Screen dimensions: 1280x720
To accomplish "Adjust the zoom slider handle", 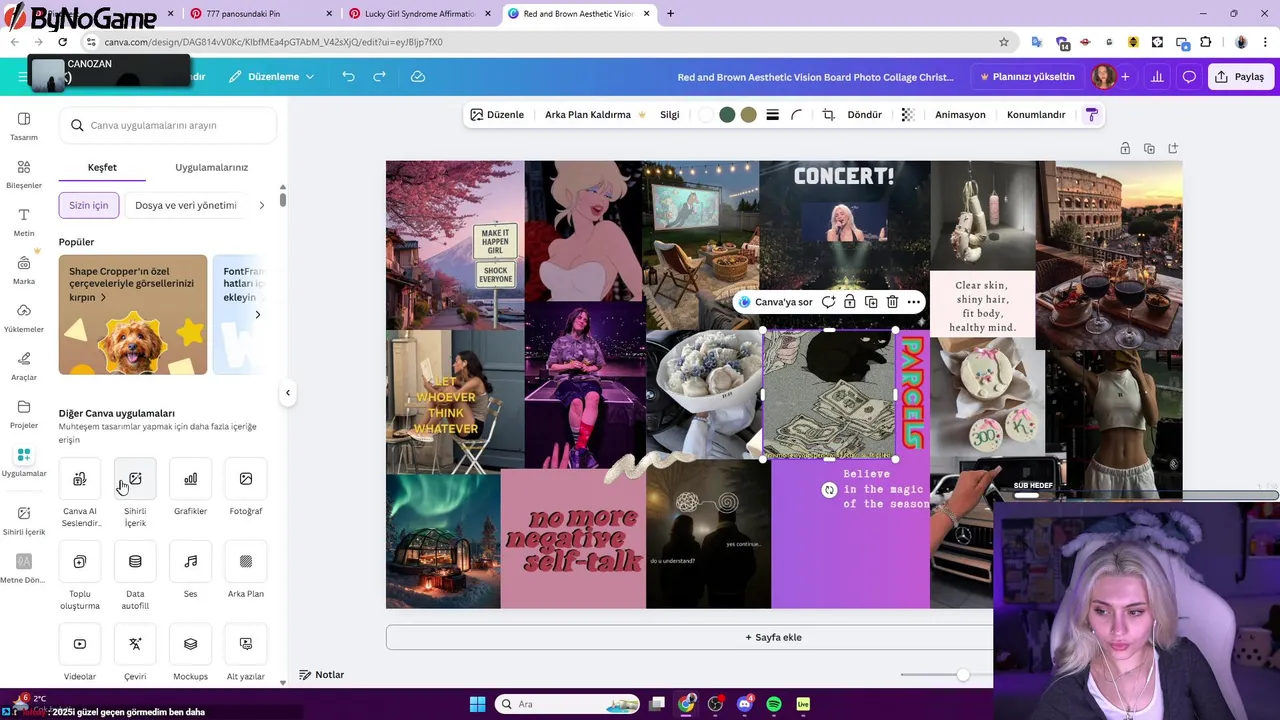I will 962,675.
